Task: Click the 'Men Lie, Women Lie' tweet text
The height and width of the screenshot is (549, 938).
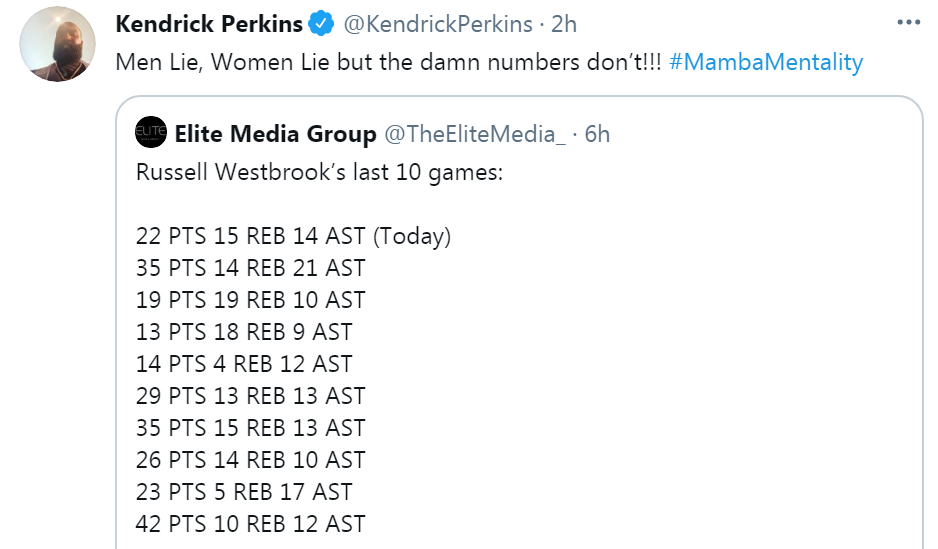Action: (x=388, y=62)
